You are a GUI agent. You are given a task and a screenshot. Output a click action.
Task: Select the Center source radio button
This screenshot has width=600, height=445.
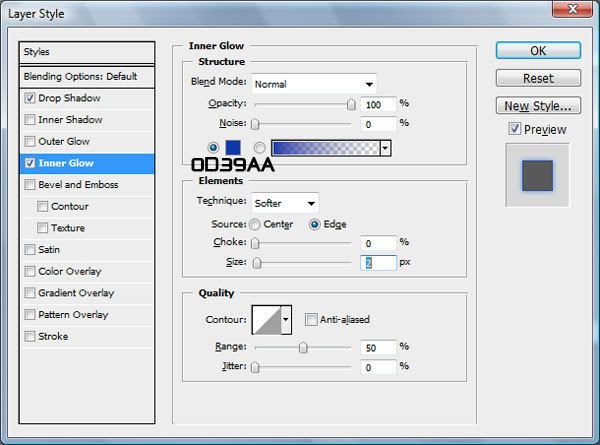pos(255,224)
